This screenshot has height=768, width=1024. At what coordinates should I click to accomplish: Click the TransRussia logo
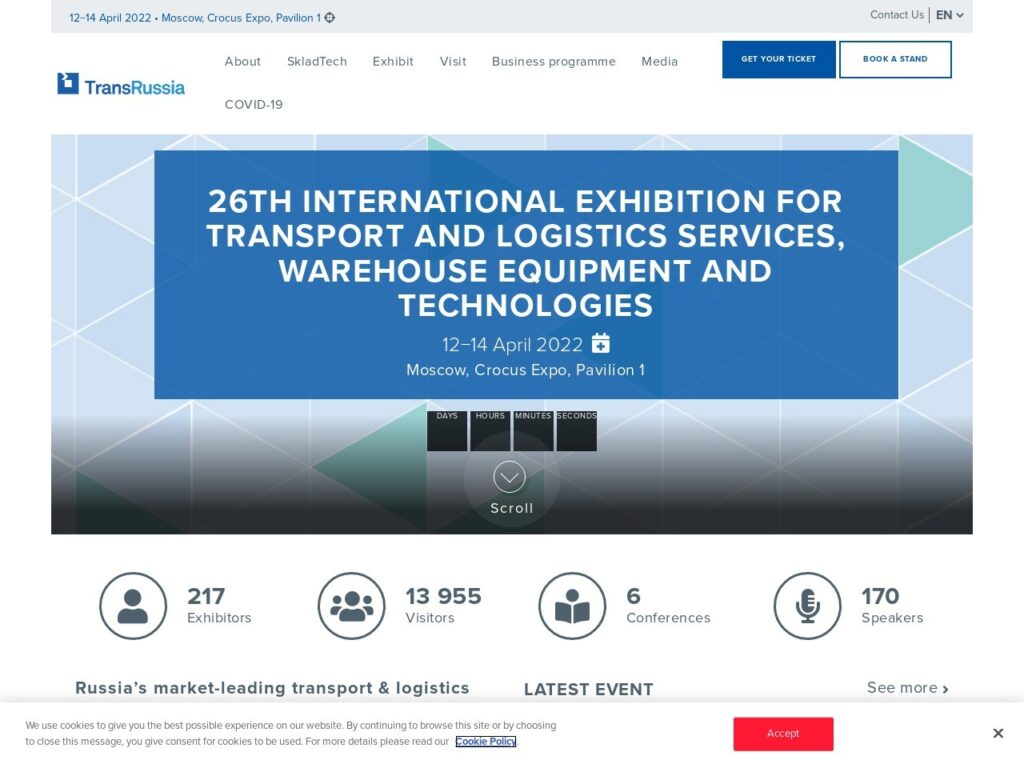pyautogui.click(x=121, y=84)
